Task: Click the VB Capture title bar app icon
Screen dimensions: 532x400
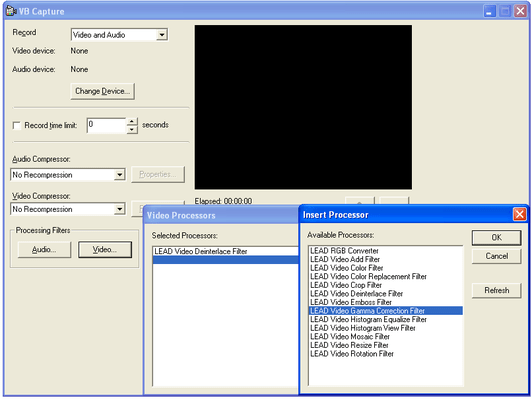Action: (11, 11)
